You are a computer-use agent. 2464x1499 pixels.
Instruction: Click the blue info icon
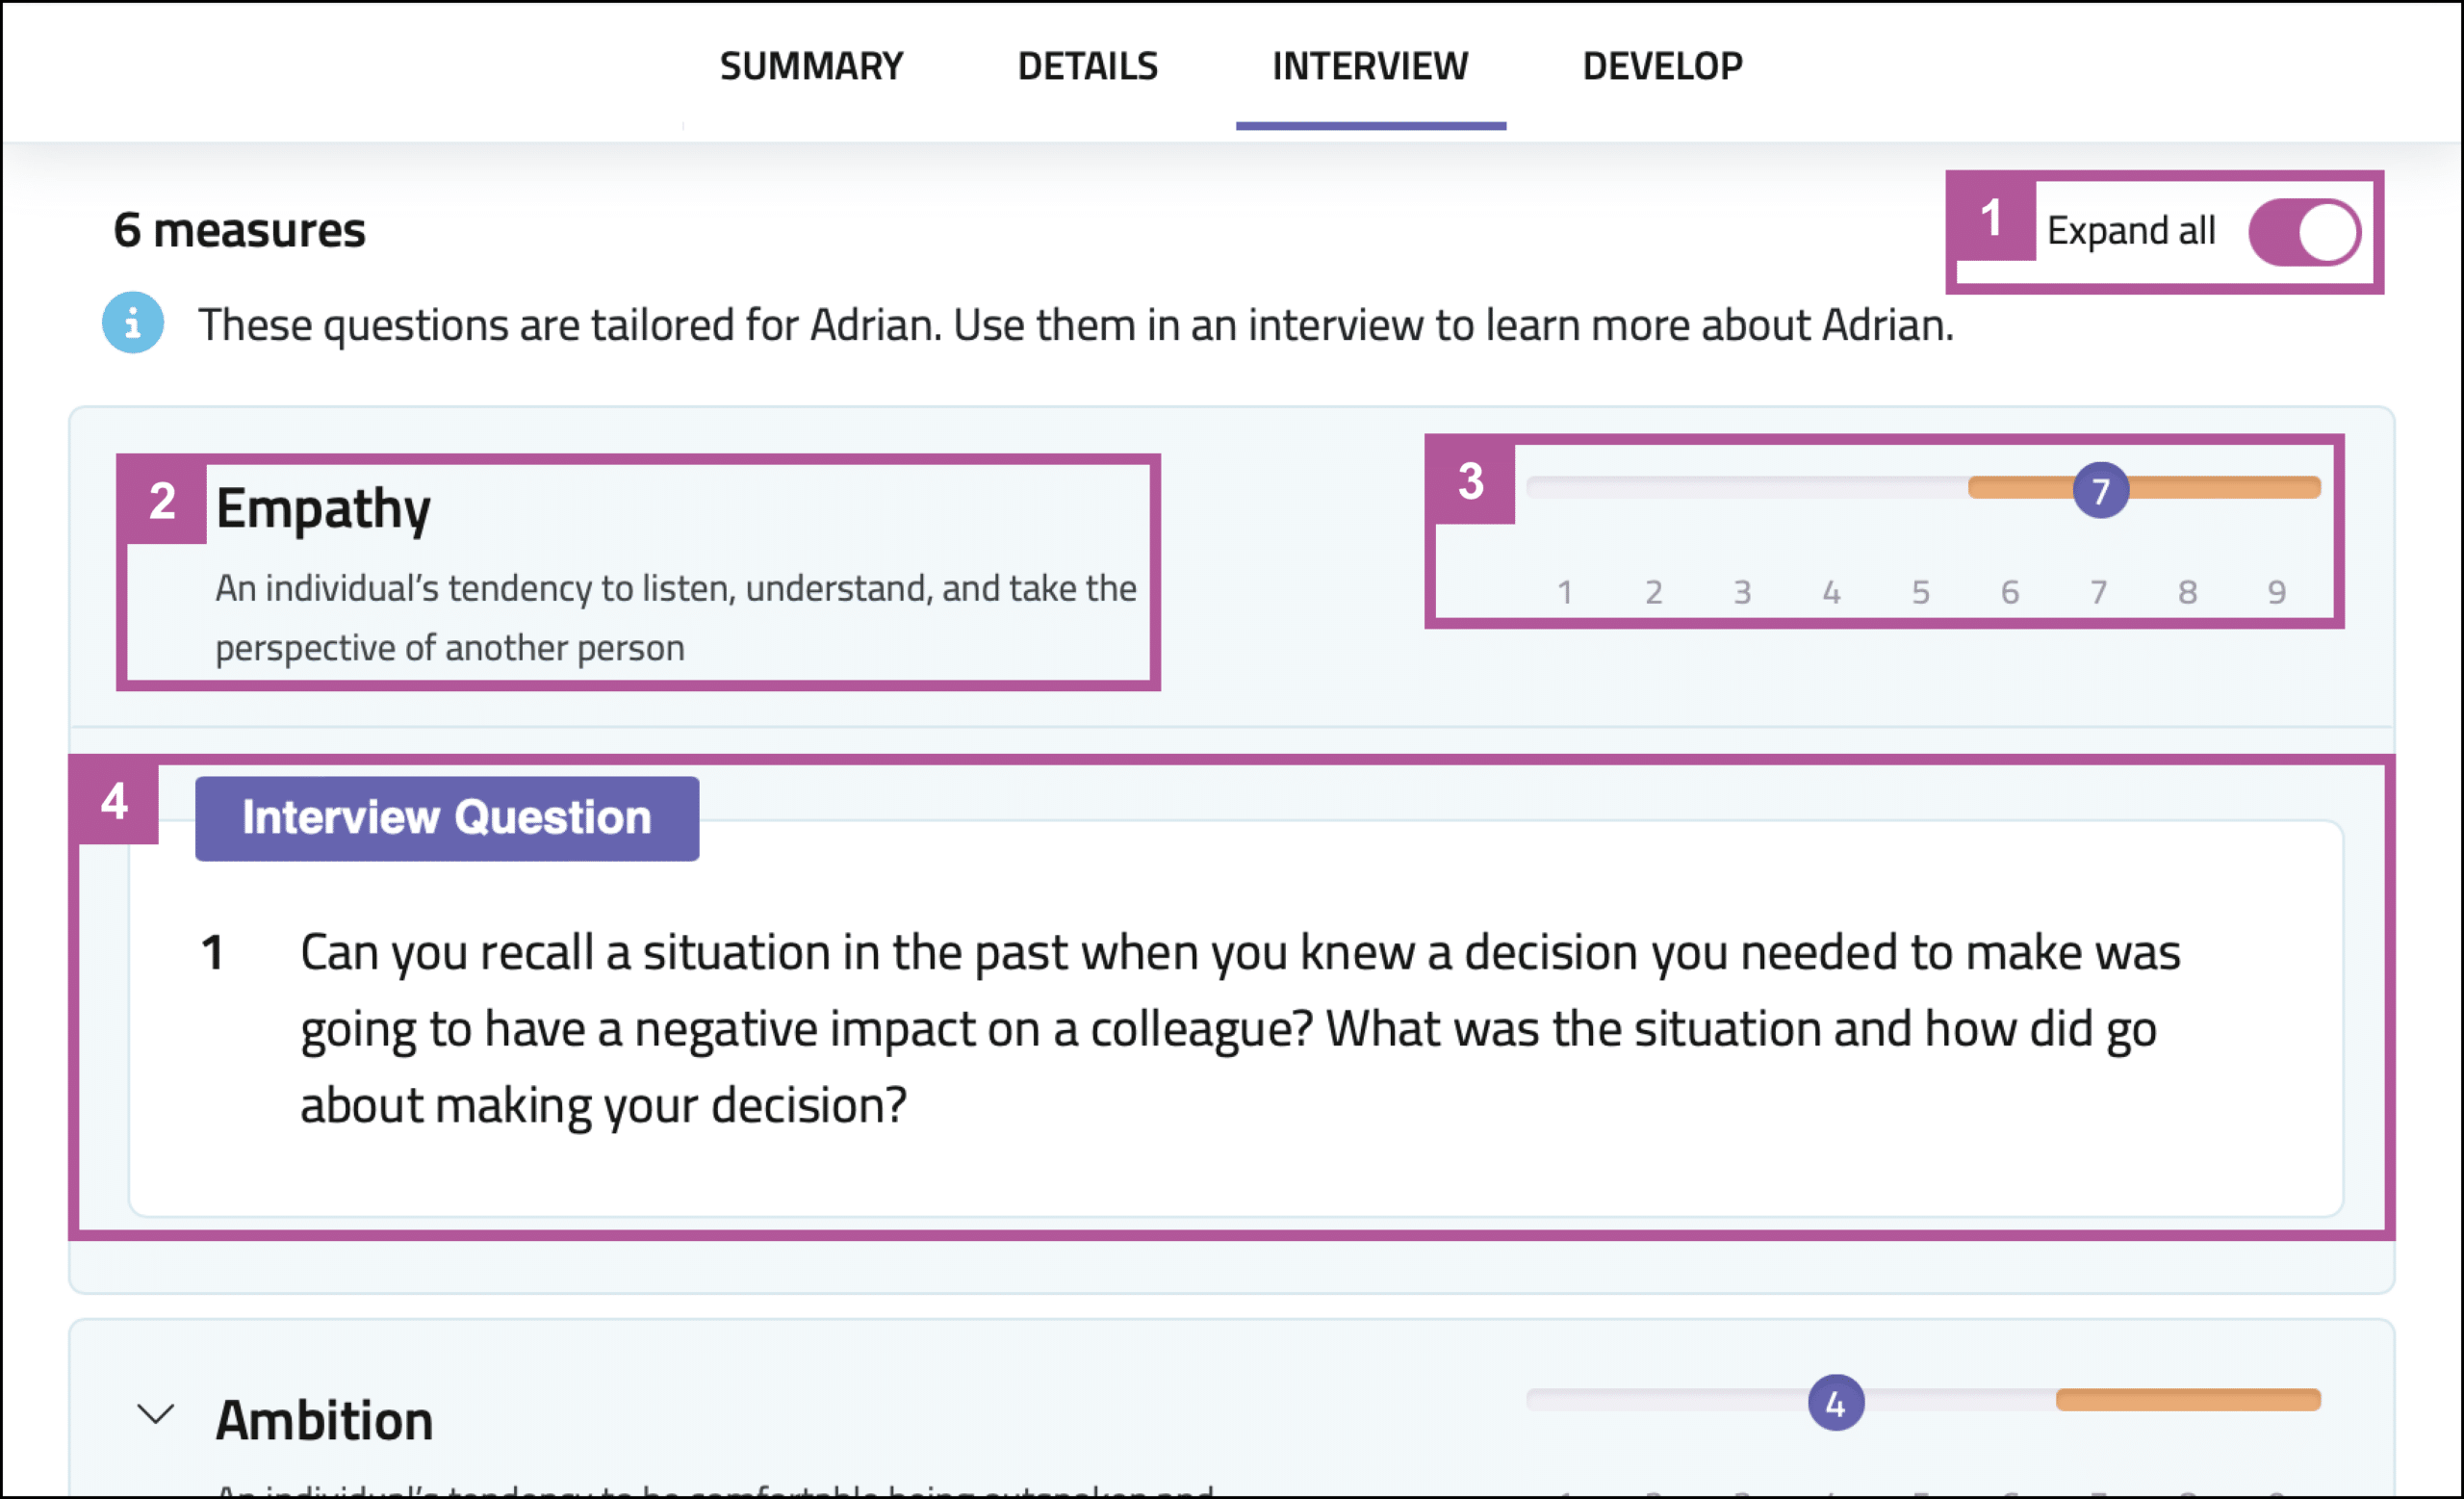pos(133,323)
